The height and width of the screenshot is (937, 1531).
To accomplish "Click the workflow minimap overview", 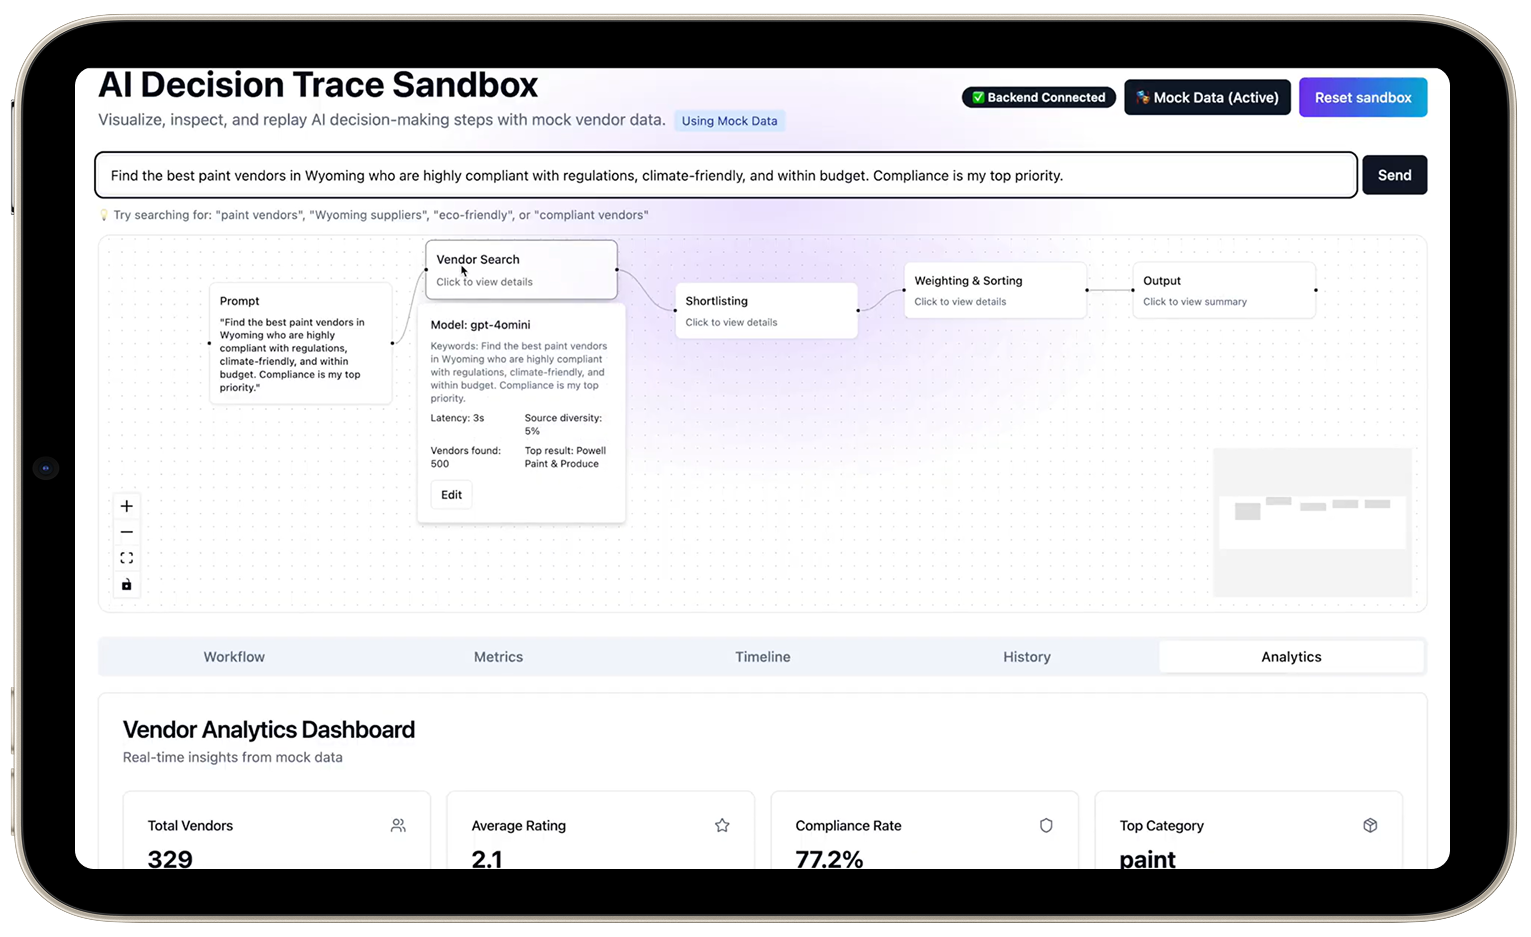I will pos(1312,522).
